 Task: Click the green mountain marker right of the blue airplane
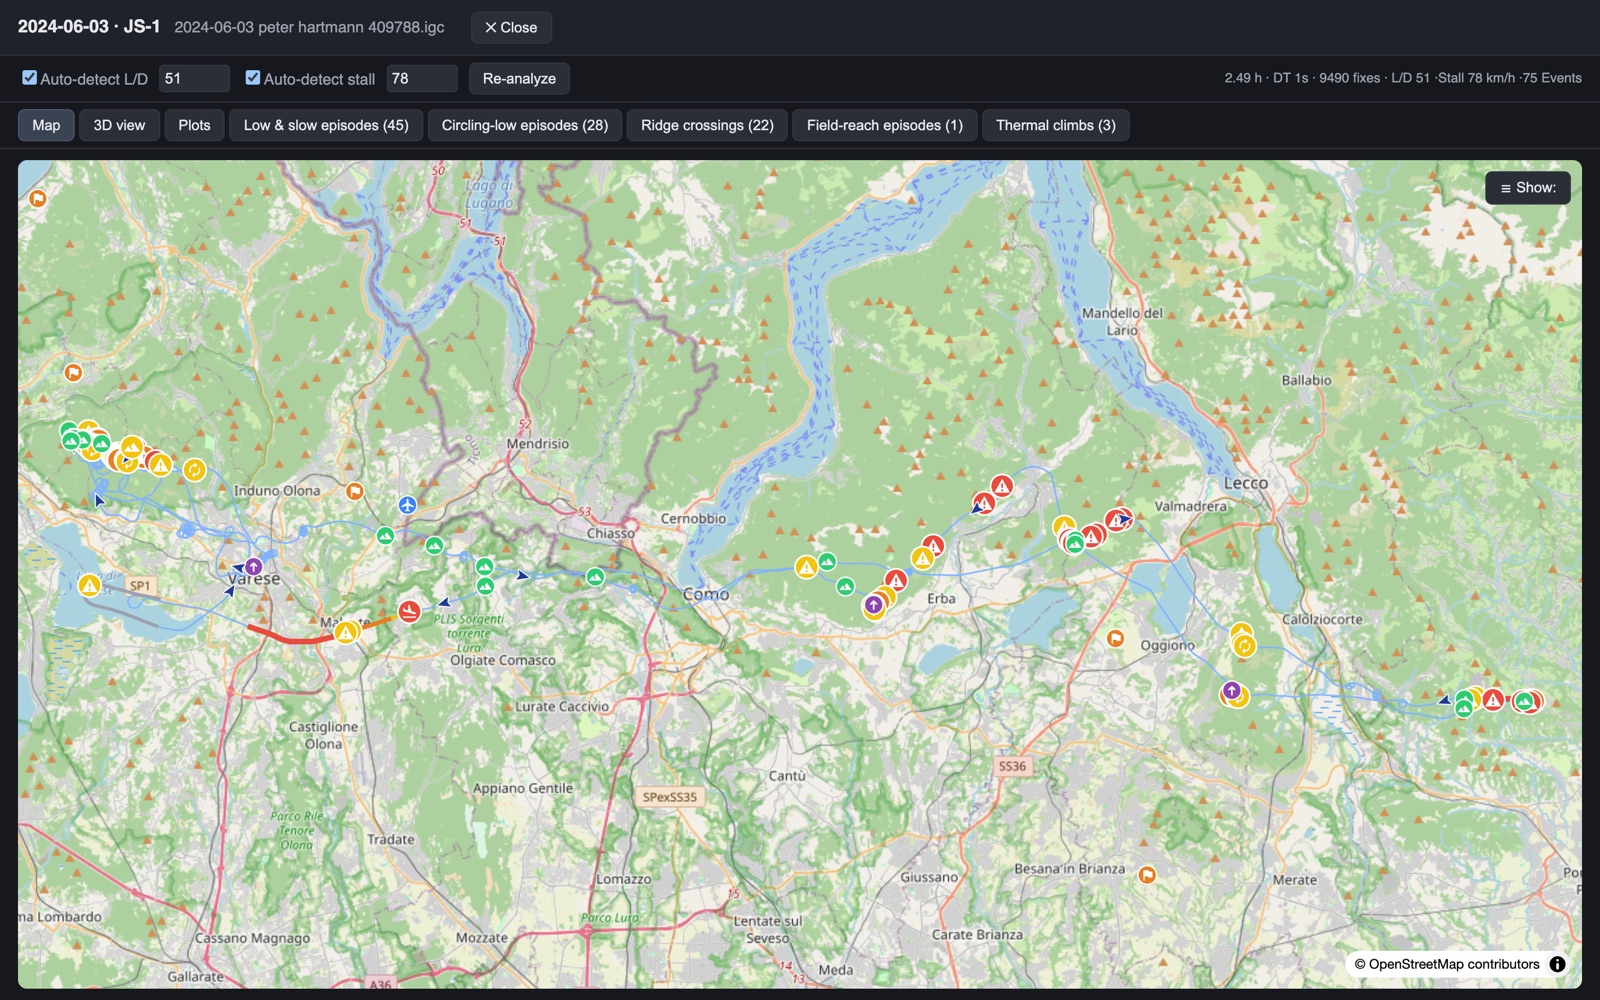pos(434,545)
